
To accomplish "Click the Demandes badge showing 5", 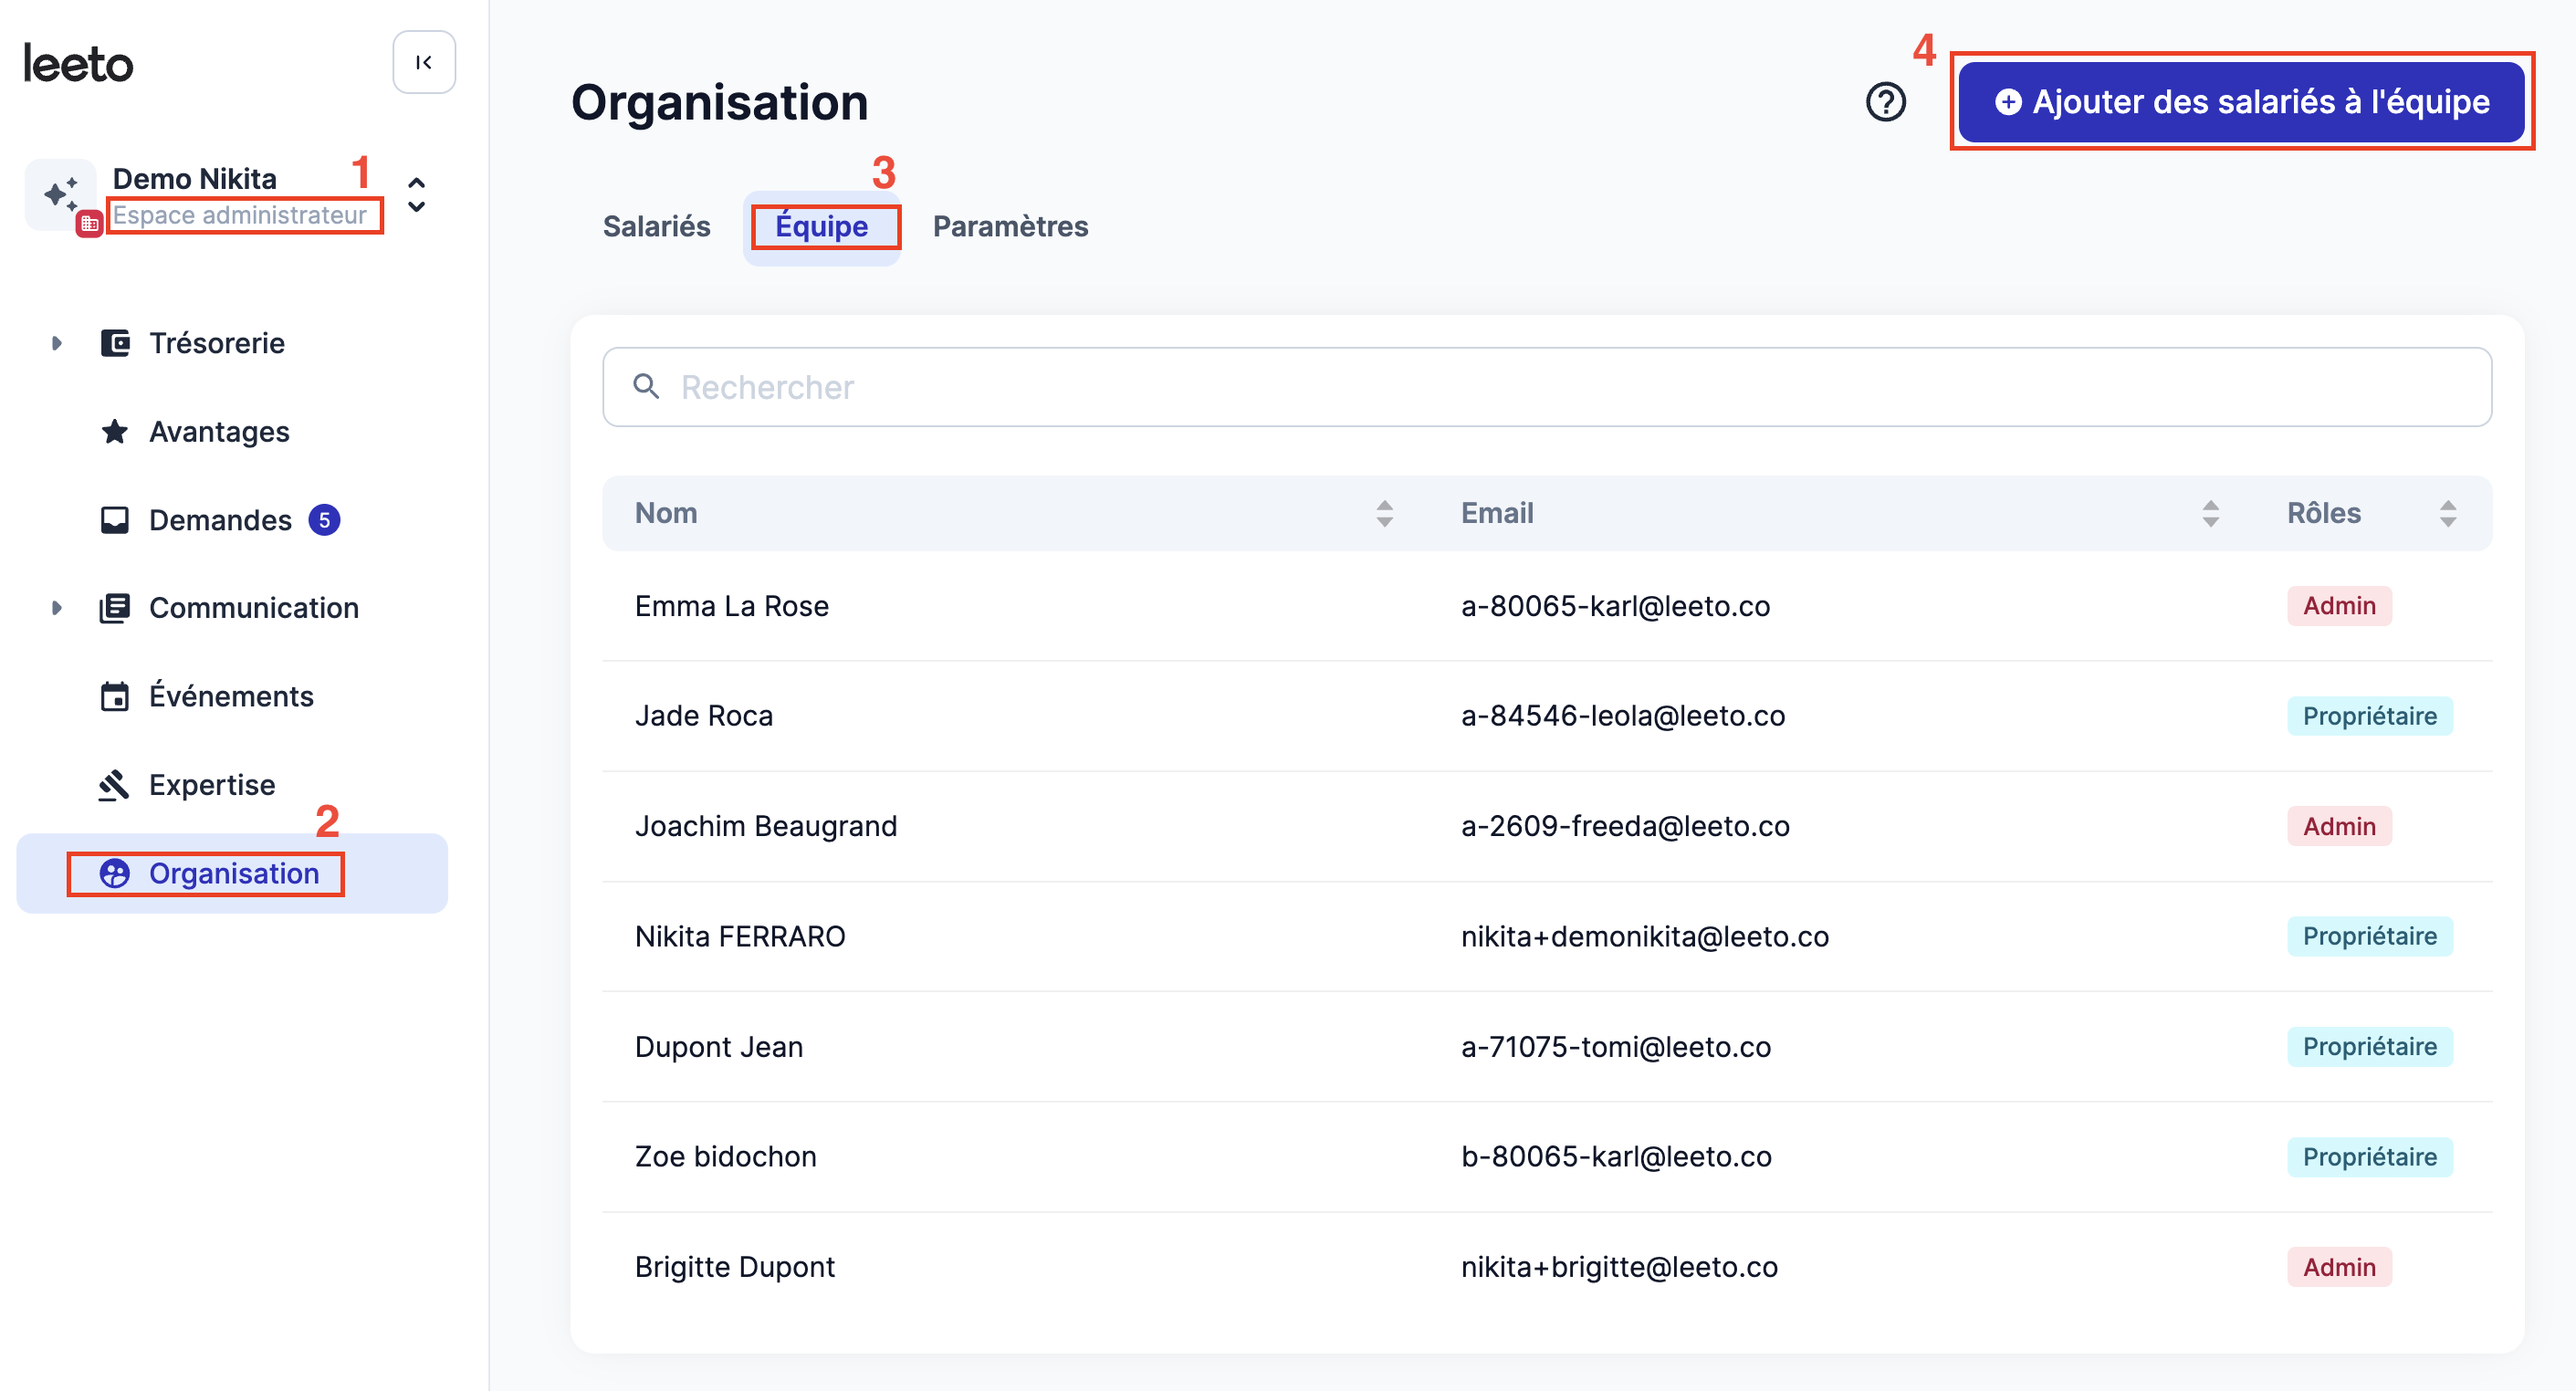I will click(x=324, y=520).
